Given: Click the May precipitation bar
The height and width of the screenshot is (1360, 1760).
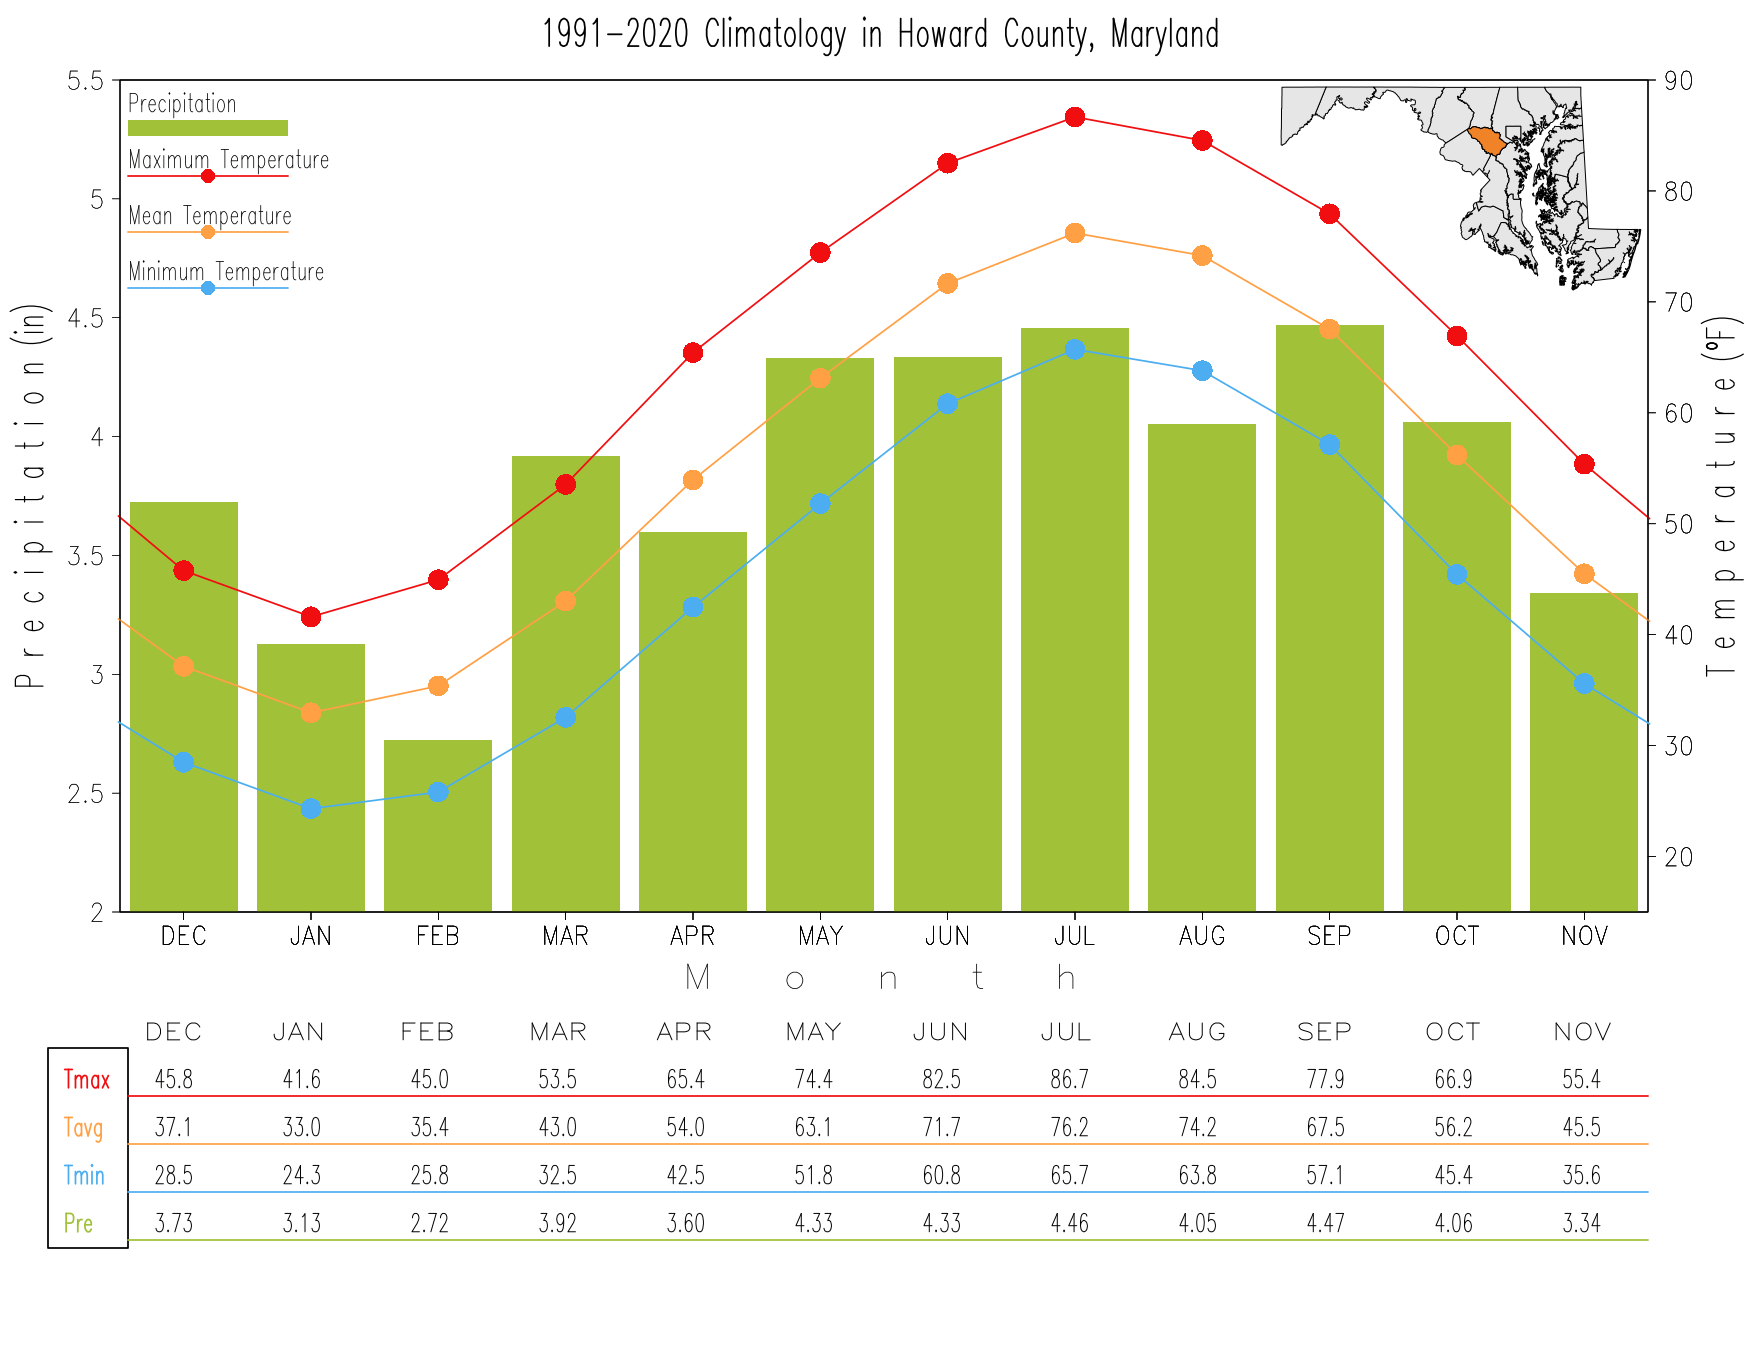Looking at the screenshot, I should tap(820, 635).
